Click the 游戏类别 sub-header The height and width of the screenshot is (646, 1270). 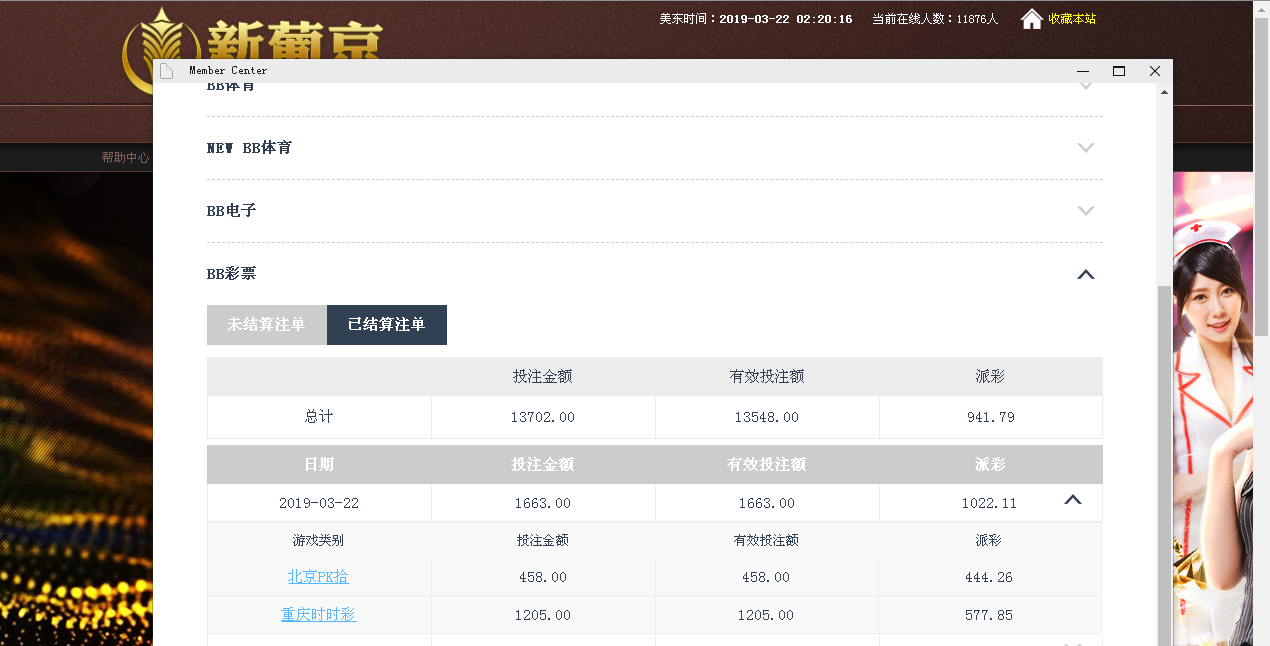click(x=318, y=540)
